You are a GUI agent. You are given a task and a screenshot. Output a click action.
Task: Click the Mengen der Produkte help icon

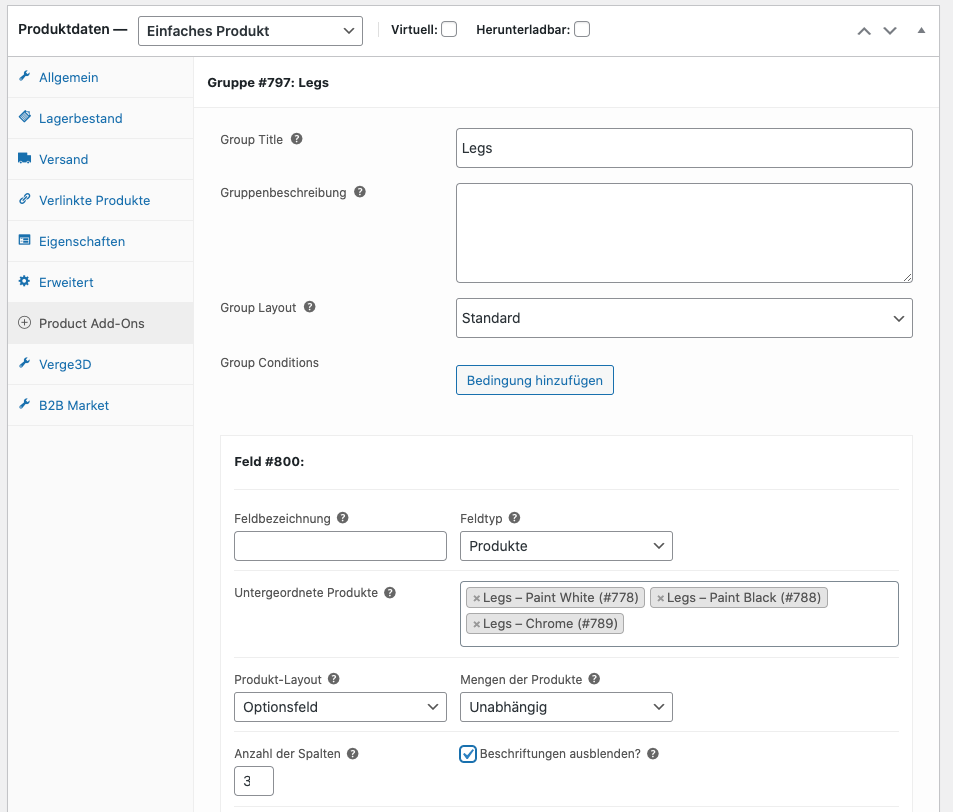[594, 679]
